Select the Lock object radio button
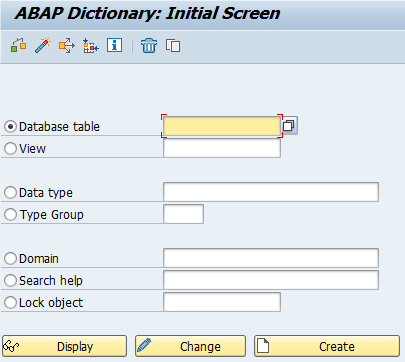The height and width of the screenshot is (362, 405). (x=10, y=302)
